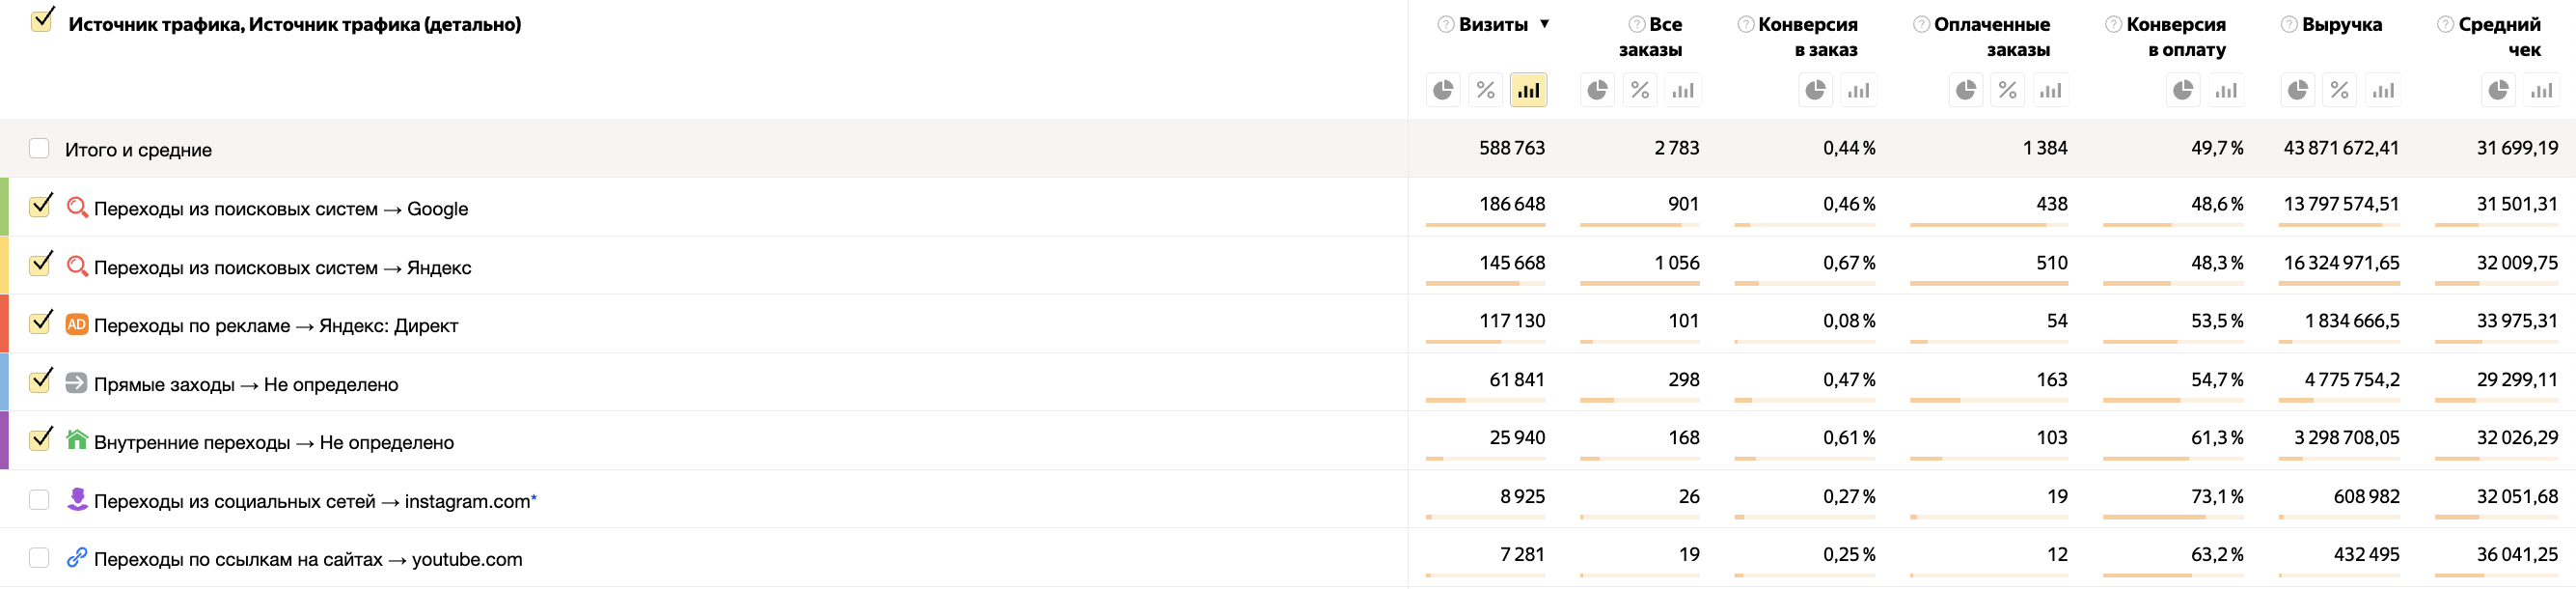Check the youtube.com referral row
2576x589 pixels.
point(39,558)
